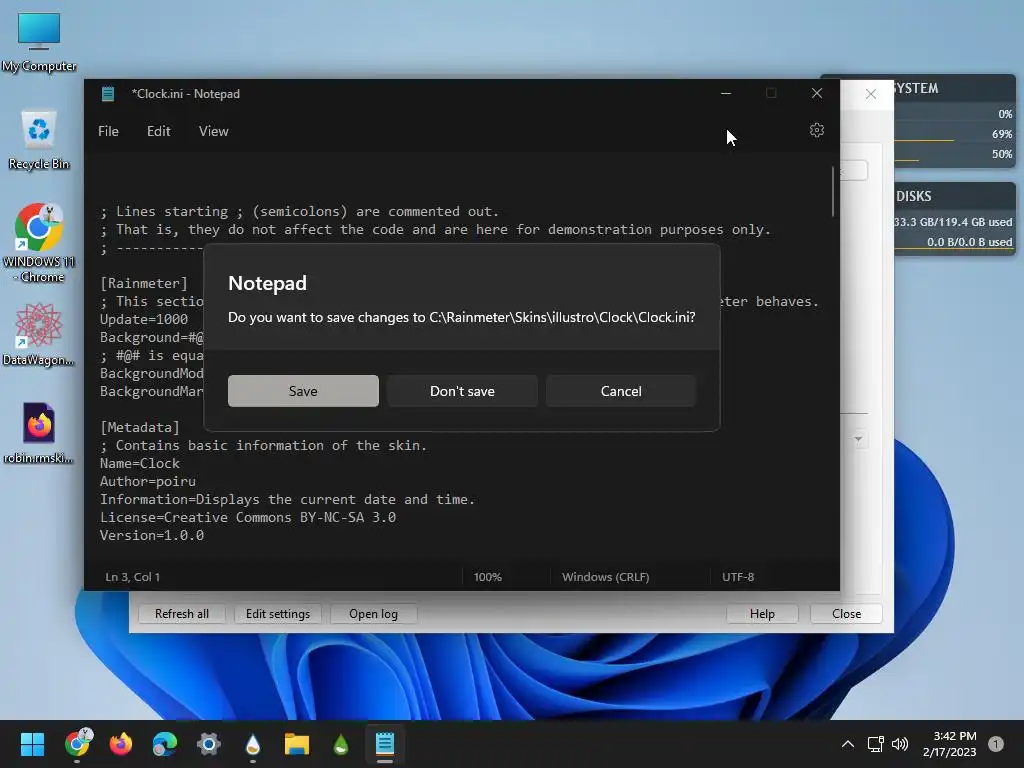1024x768 pixels.
Task: Open the network tray icon
Action: 875,744
